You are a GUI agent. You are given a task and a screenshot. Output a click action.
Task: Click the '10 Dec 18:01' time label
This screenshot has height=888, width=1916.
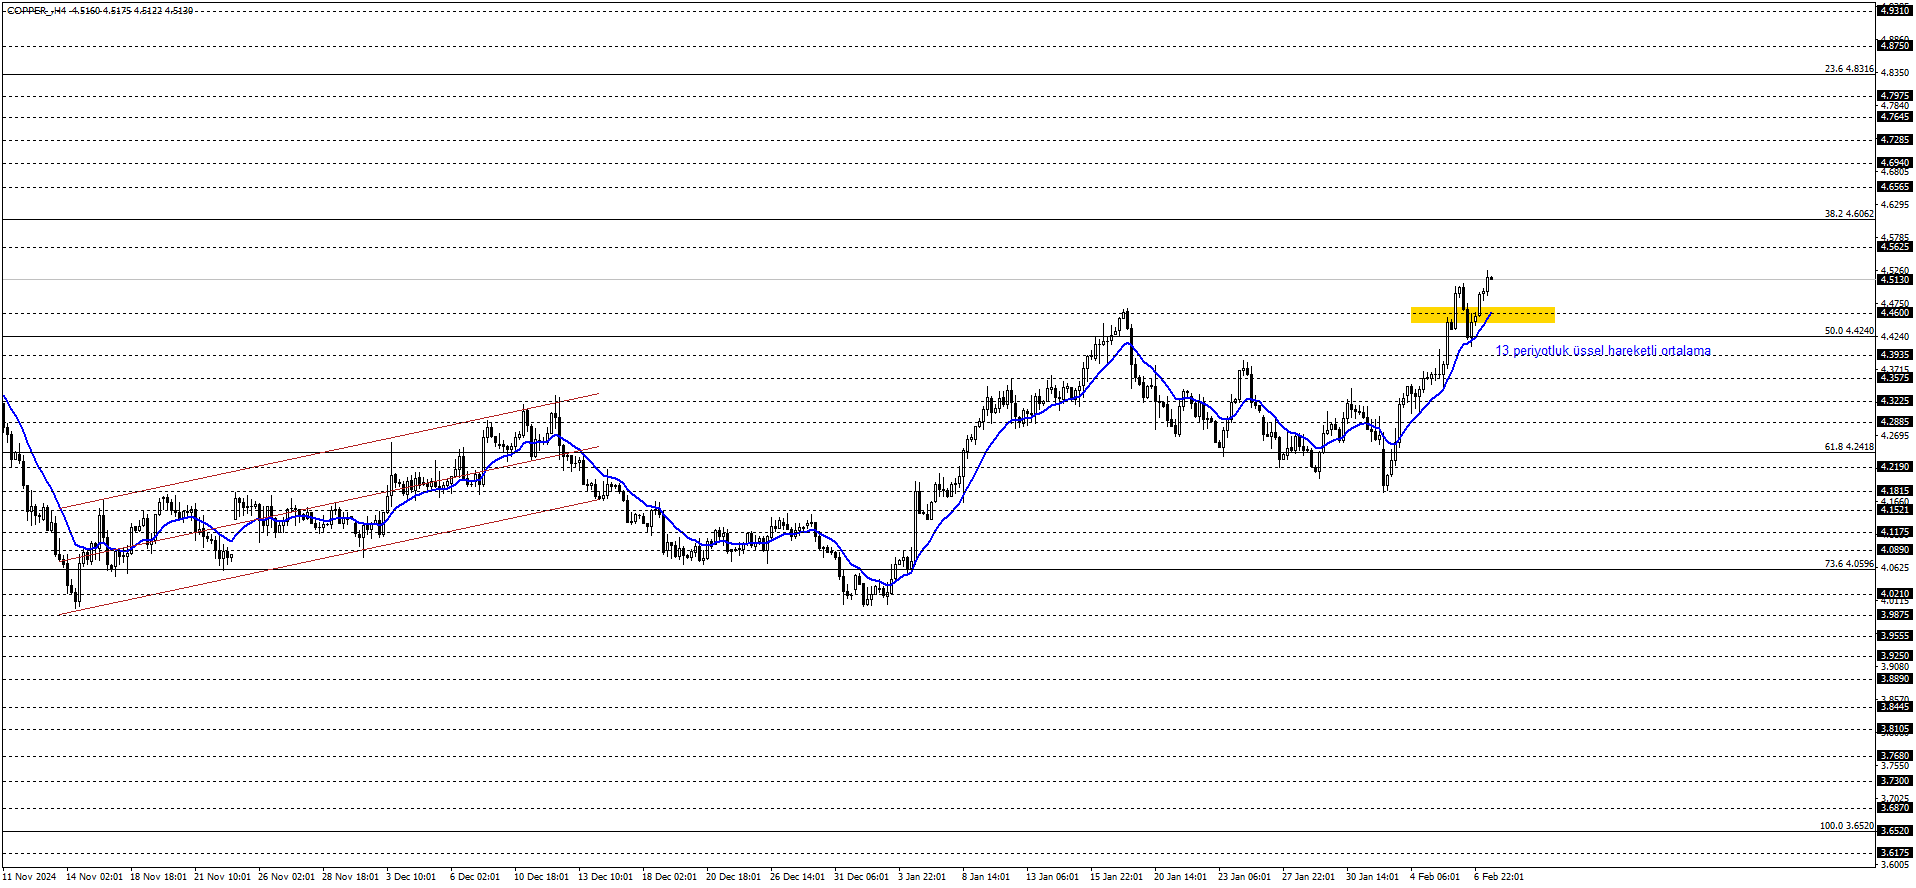(x=542, y=877)
